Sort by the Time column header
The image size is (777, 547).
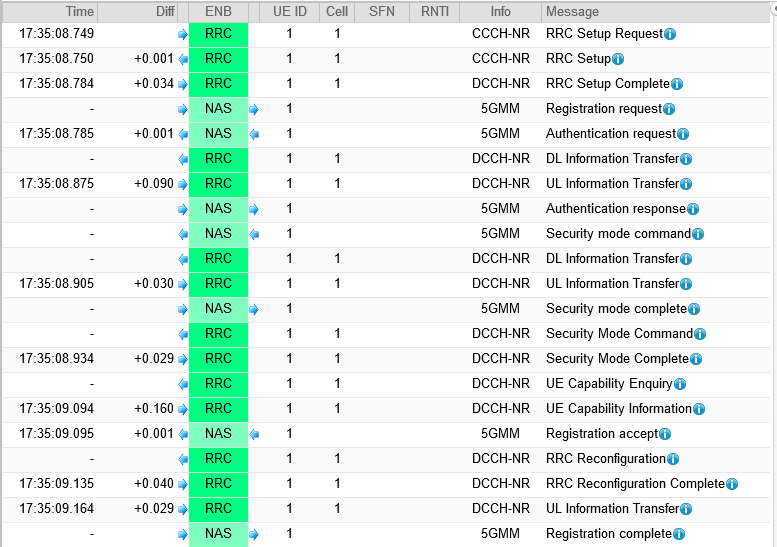51,12
